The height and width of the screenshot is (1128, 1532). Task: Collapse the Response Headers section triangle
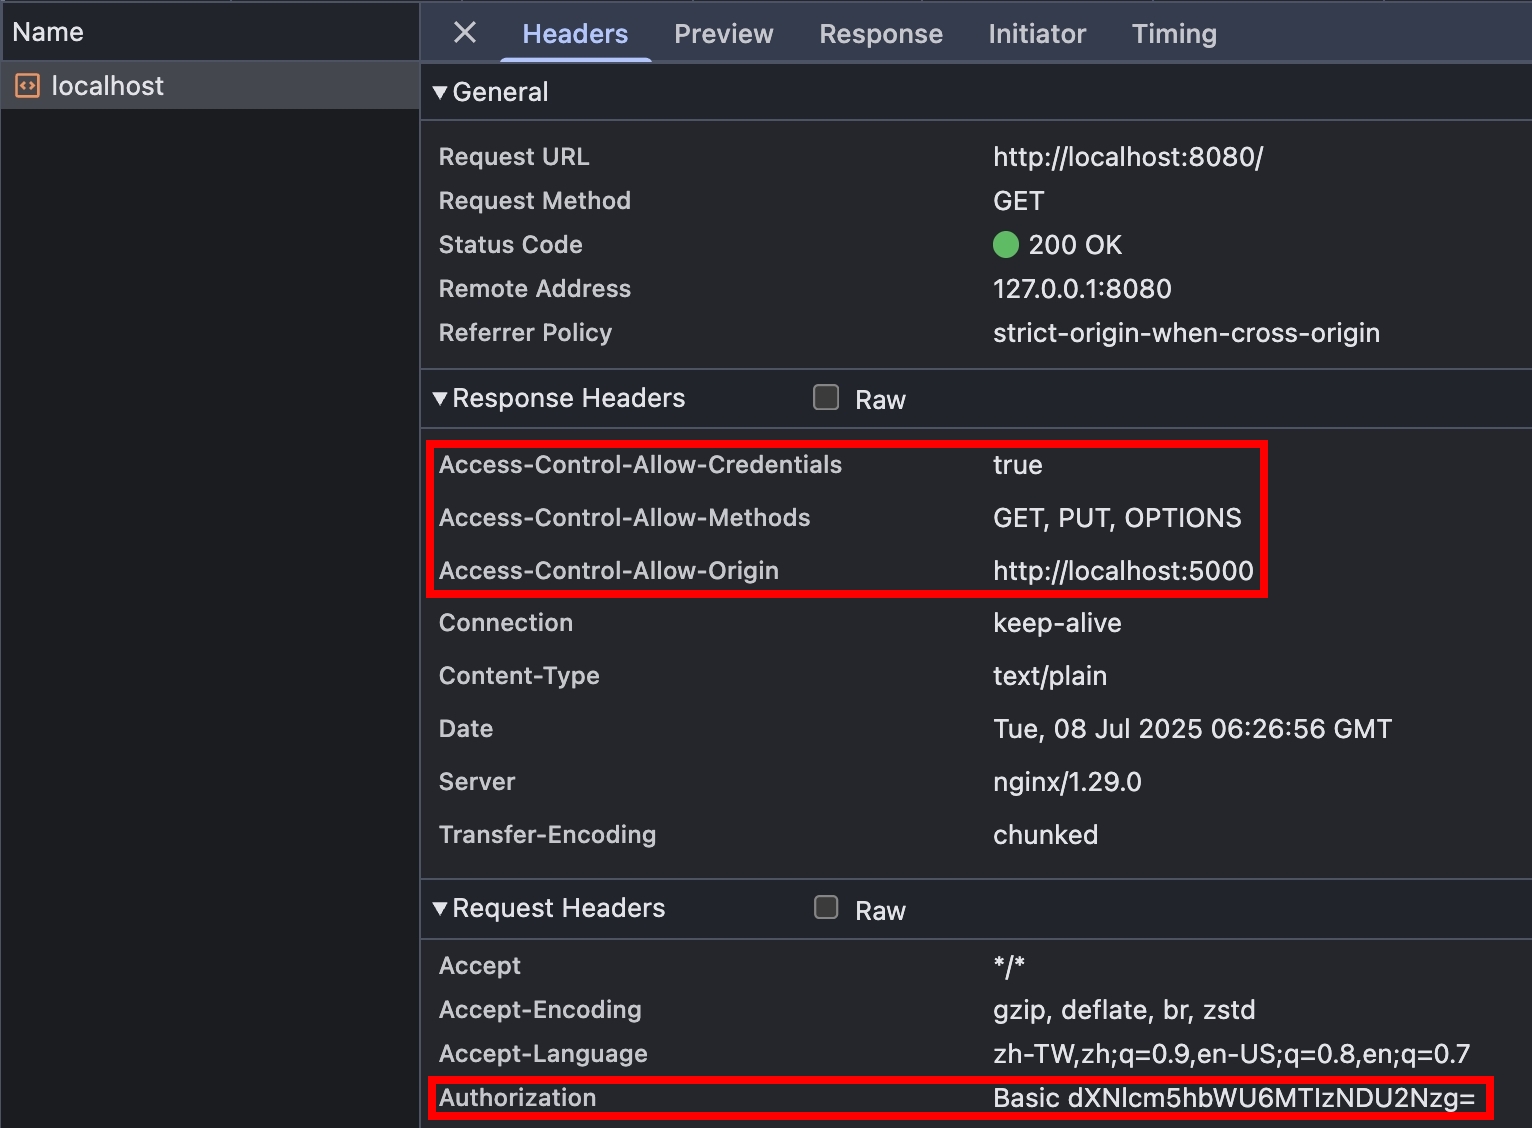coord(440,398)
